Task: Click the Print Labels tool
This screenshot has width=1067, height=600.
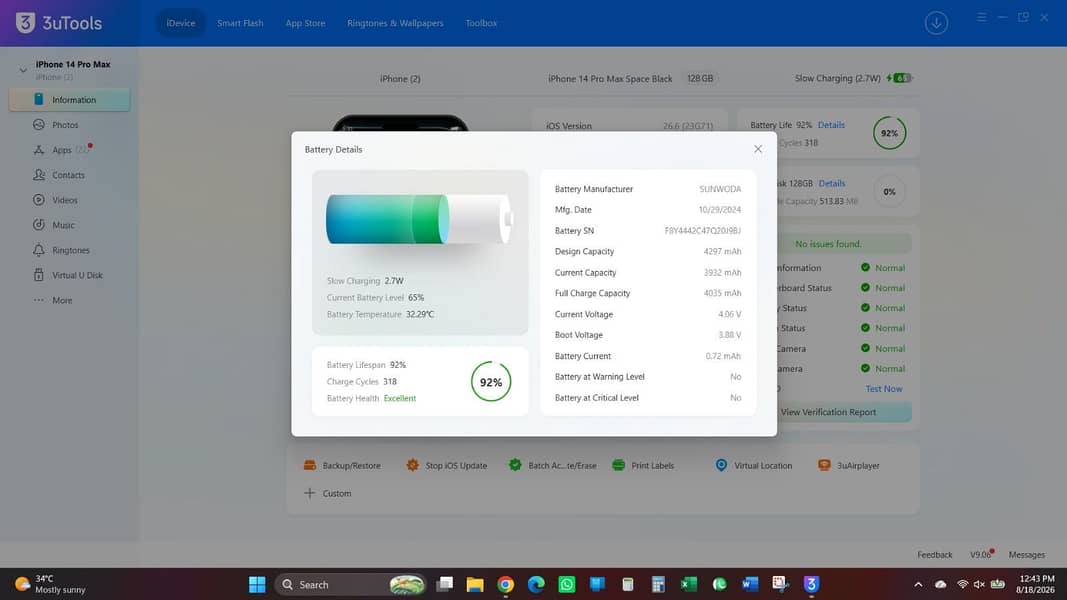Action: pyautogui.click(x=643, y=466)
